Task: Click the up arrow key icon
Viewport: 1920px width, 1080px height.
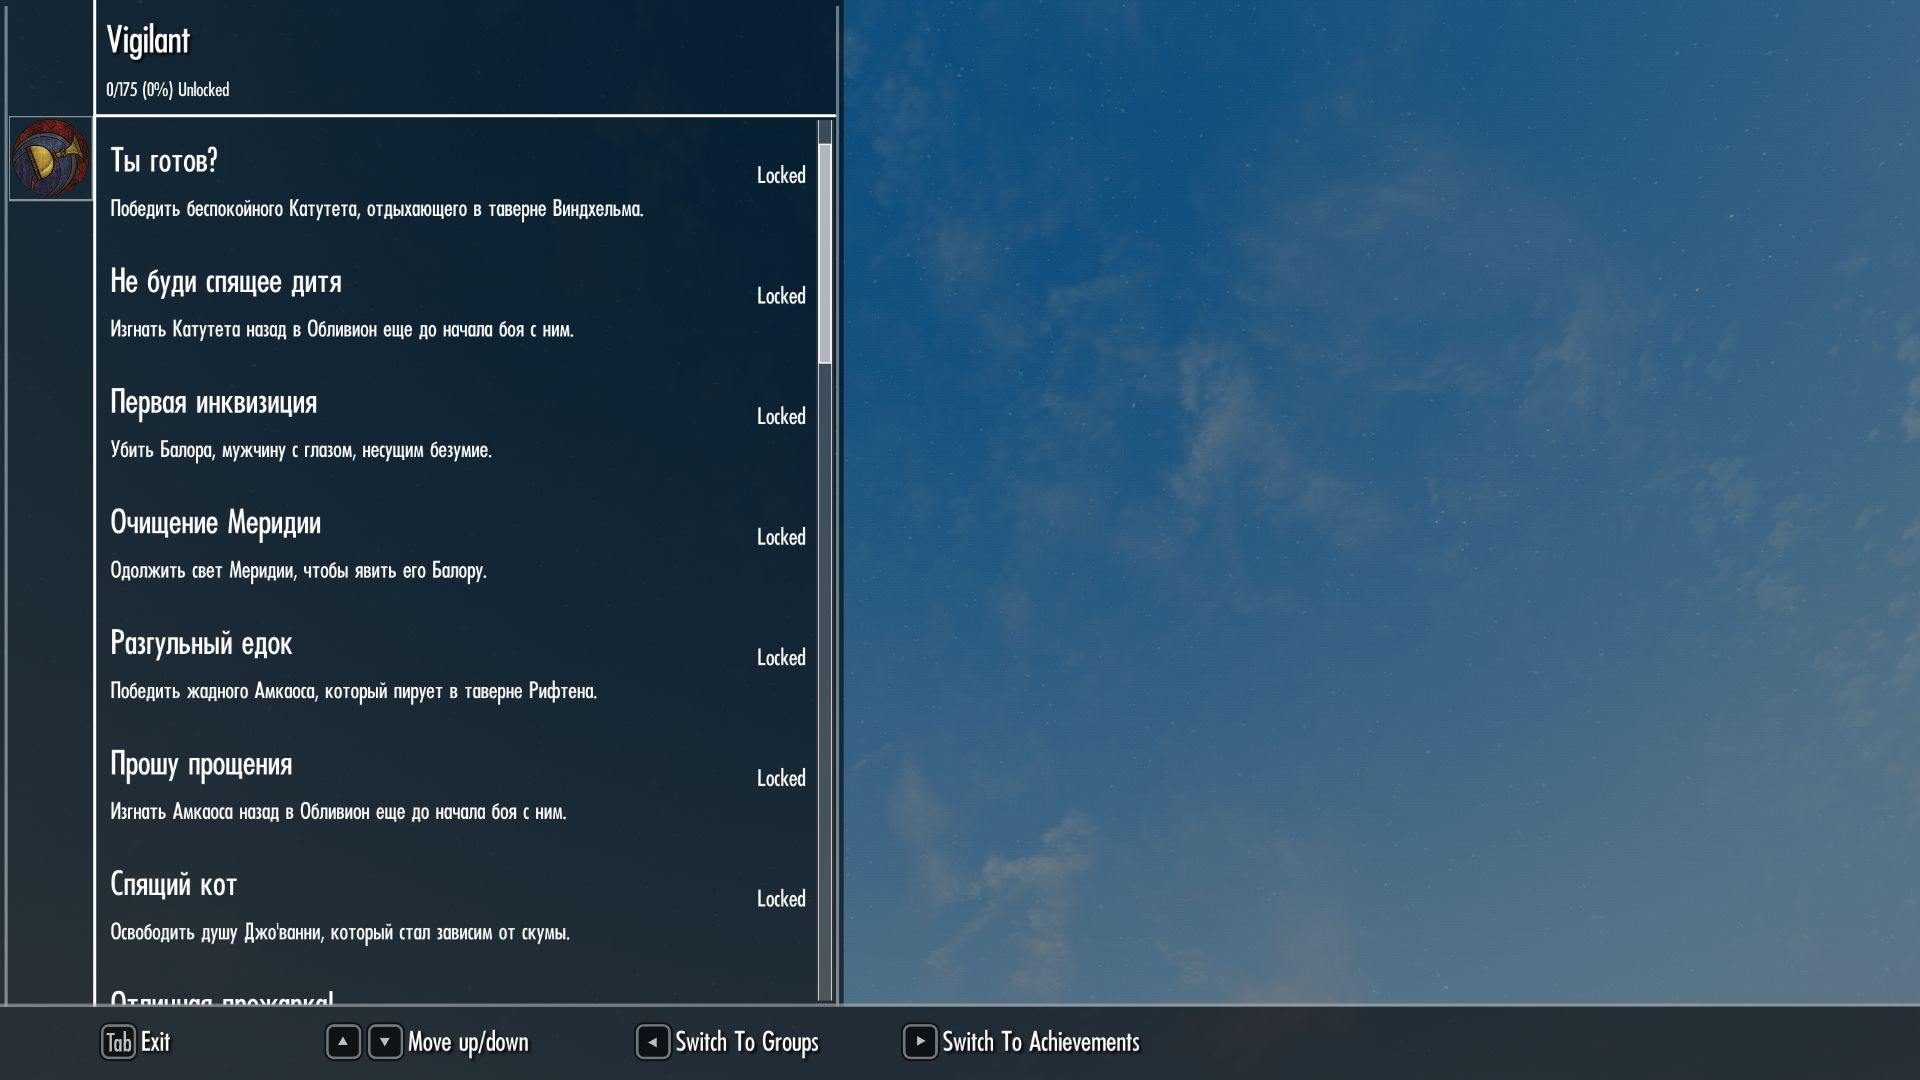Action: click(x=343, y=1042)
